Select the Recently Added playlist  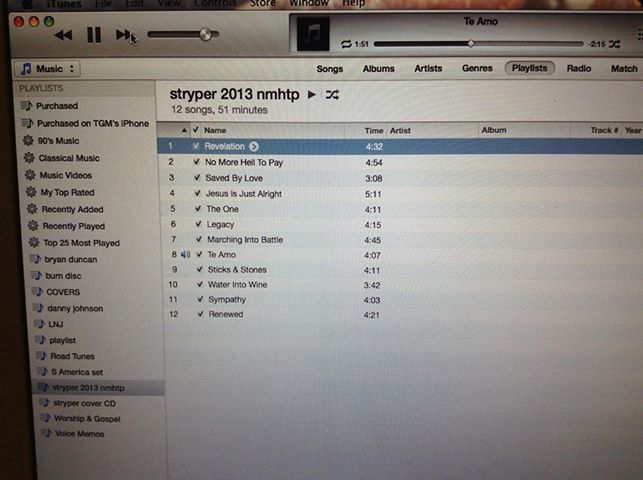click(72, 209)
